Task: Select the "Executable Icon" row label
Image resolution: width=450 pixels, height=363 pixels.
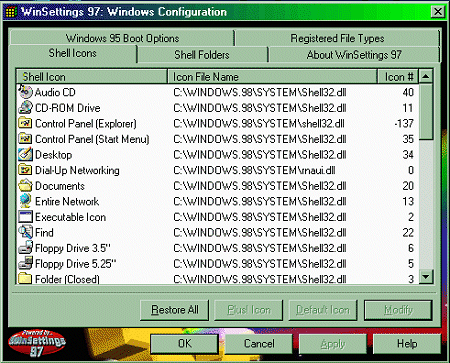Action: [71, 217]
